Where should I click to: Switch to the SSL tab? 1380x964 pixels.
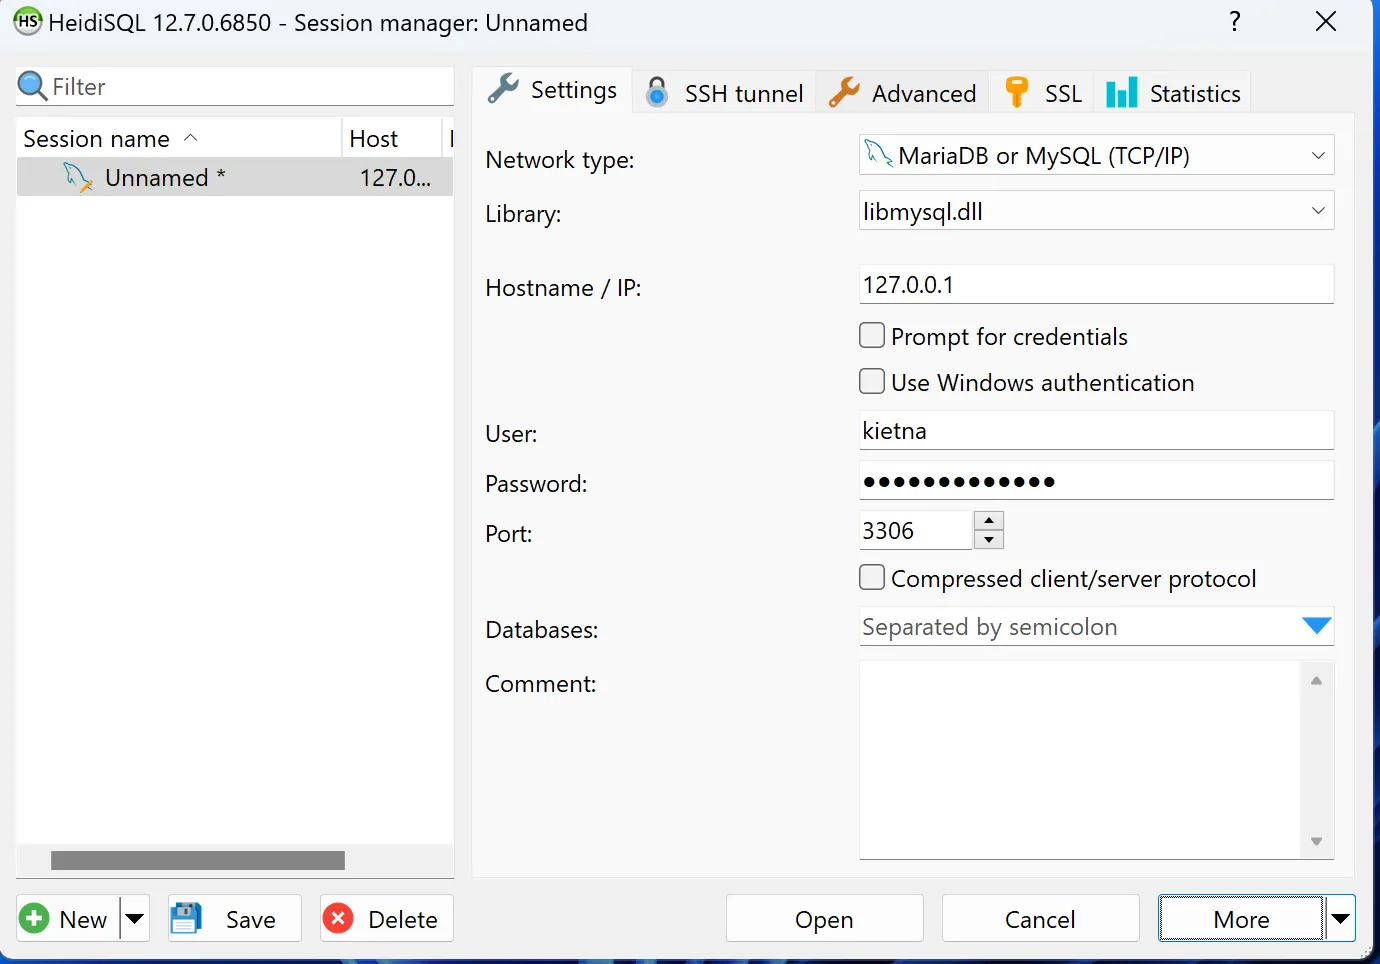pyautogui.click(x=1042, y=93)
